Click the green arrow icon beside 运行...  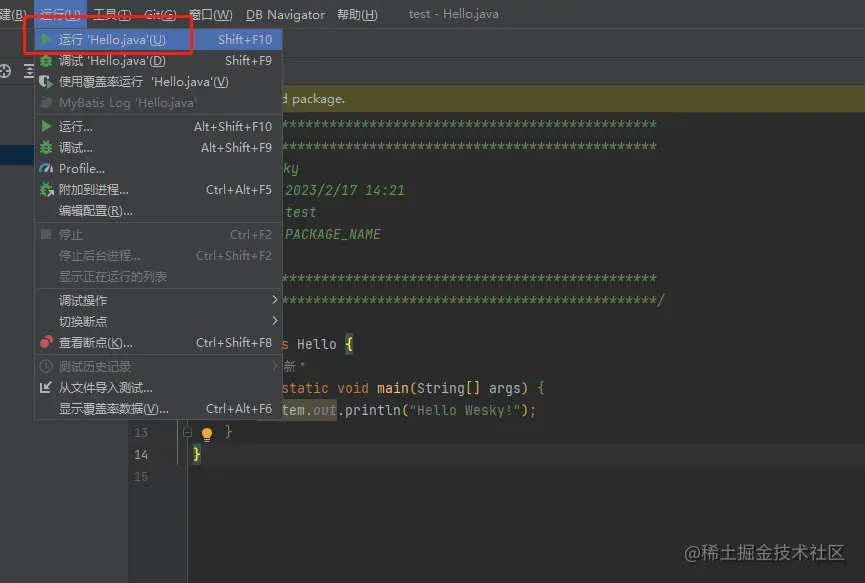(46, 126)
